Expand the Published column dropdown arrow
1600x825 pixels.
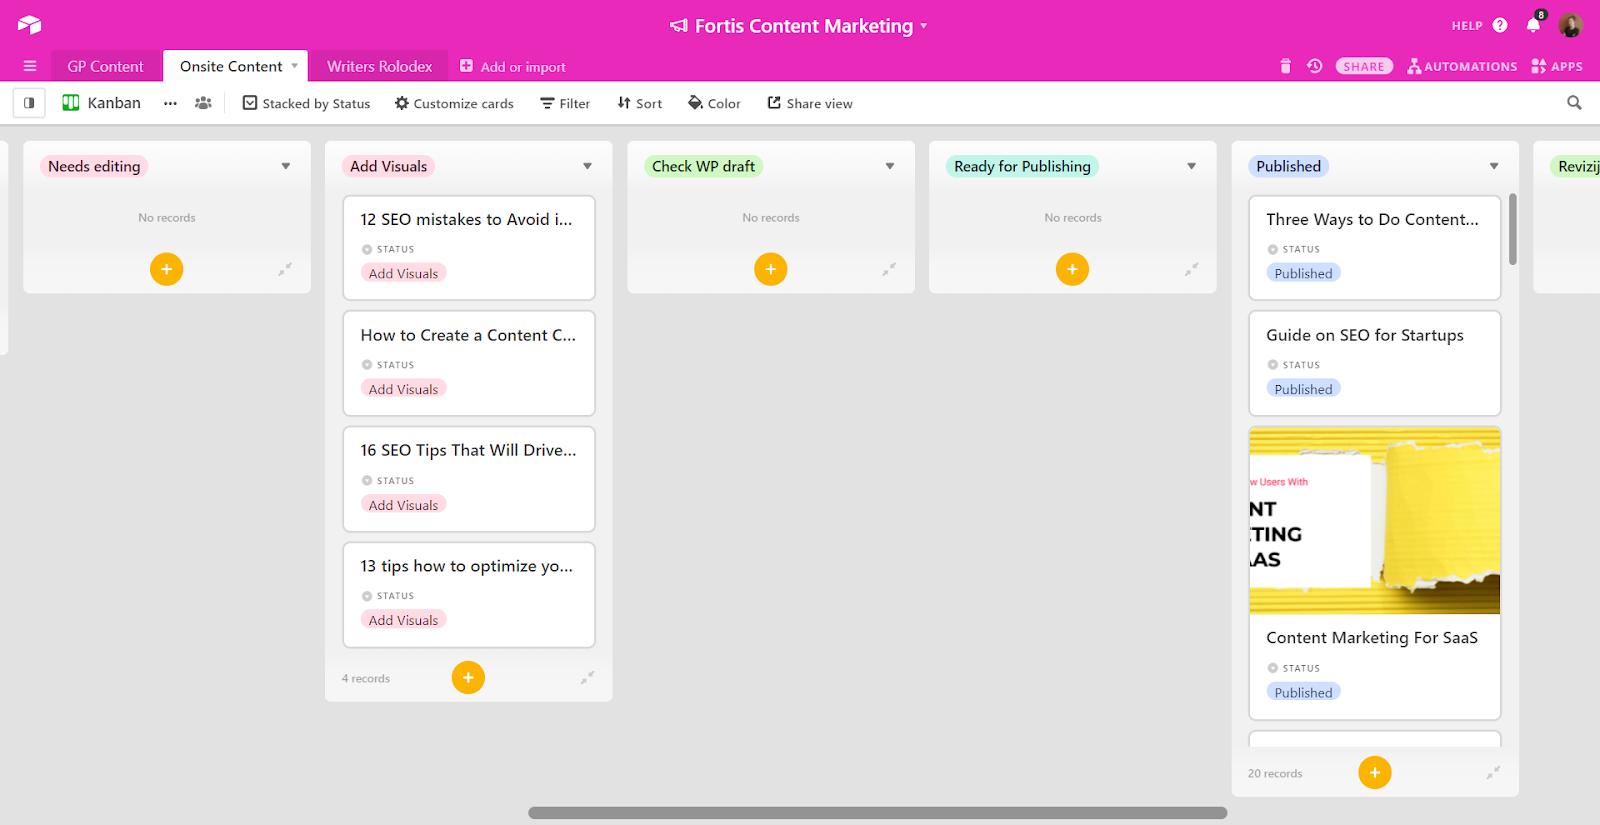click(1494, 167)
